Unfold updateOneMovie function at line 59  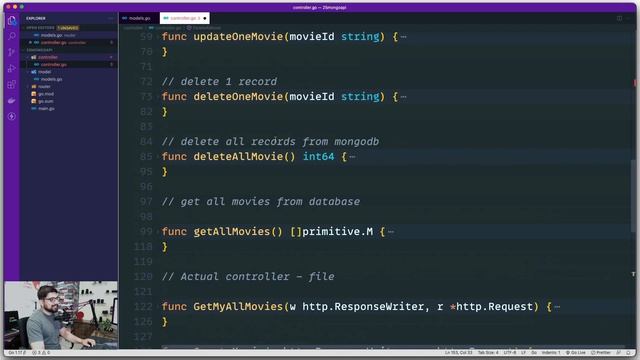click(158, 37)
